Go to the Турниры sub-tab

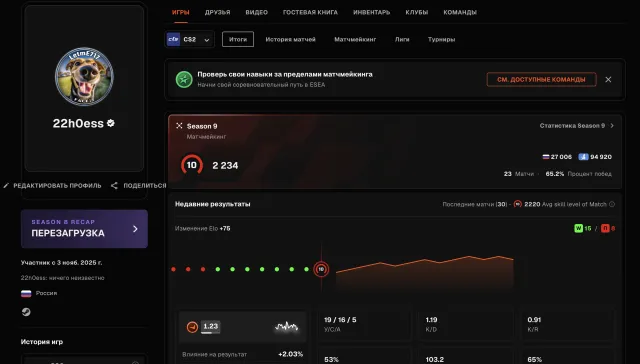pyautogui.click(x=441, y=40)
